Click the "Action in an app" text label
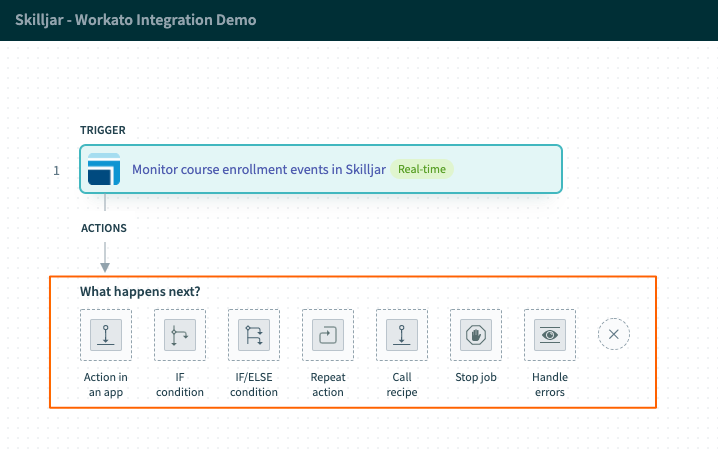This screenshot has width=718, height=451. click(x=106, y=384)
